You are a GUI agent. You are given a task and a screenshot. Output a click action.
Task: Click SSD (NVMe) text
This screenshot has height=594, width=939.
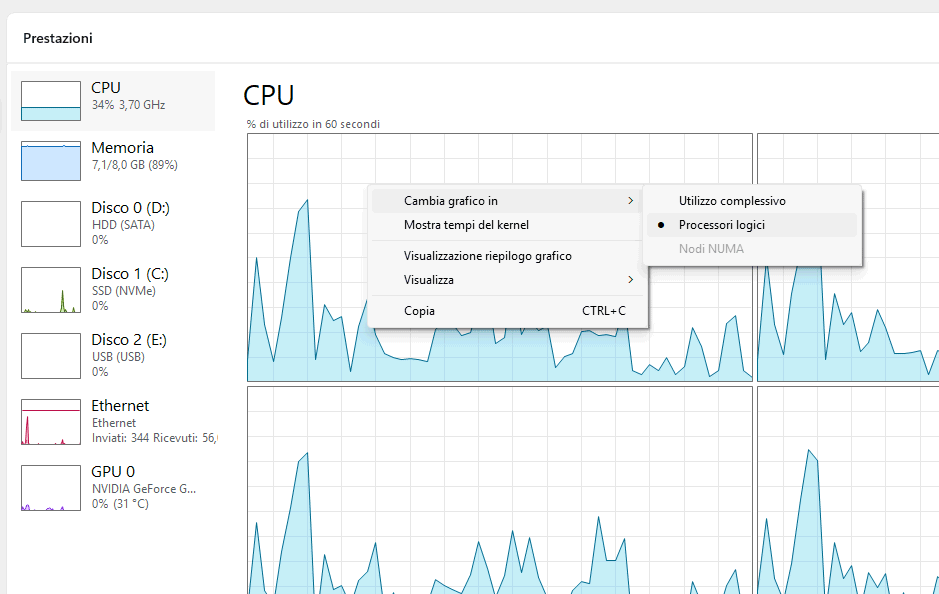click(x=124, y=291)
